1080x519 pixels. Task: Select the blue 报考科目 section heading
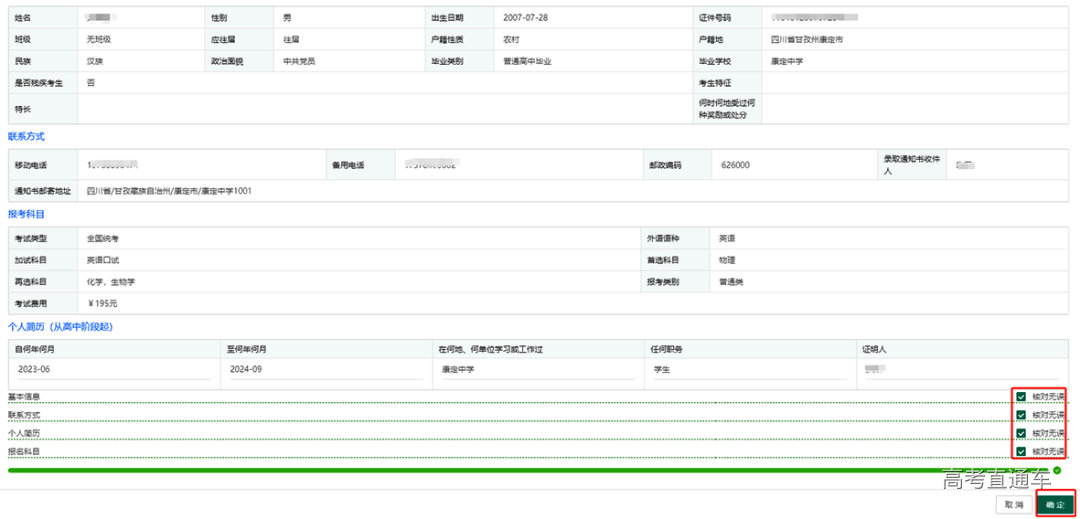tap(26, 214)
